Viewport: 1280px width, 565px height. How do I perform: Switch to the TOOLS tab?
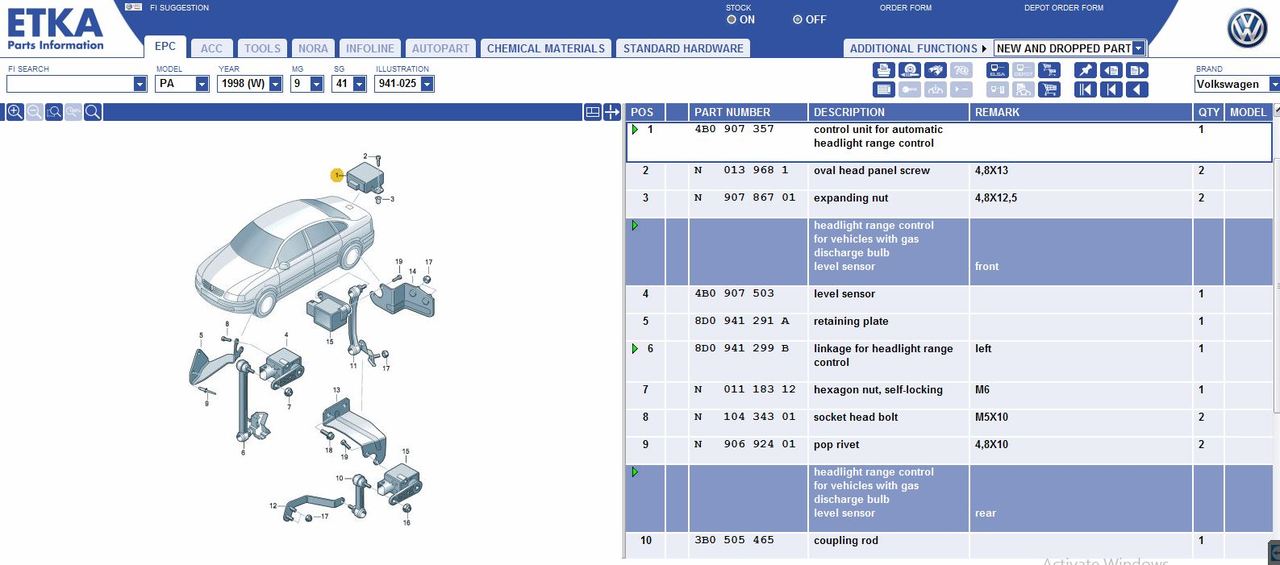263,48
